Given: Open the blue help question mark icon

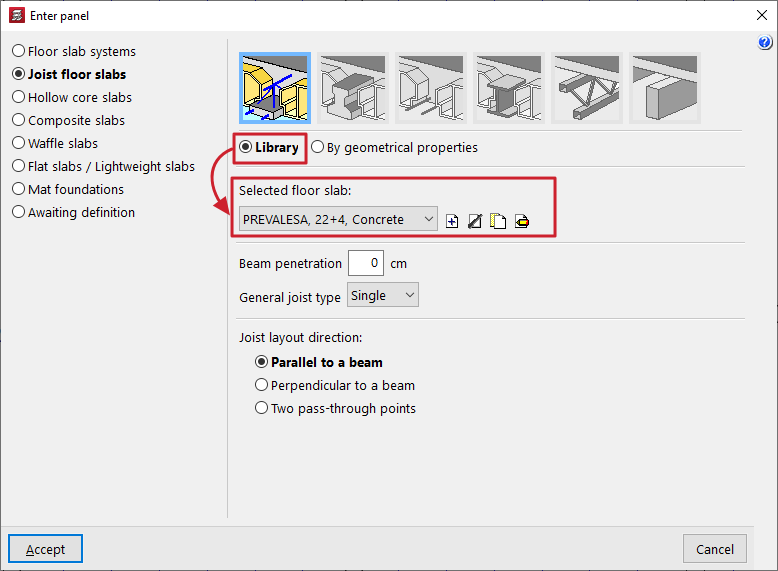Looking at the screenshot, I should (765, 42).
